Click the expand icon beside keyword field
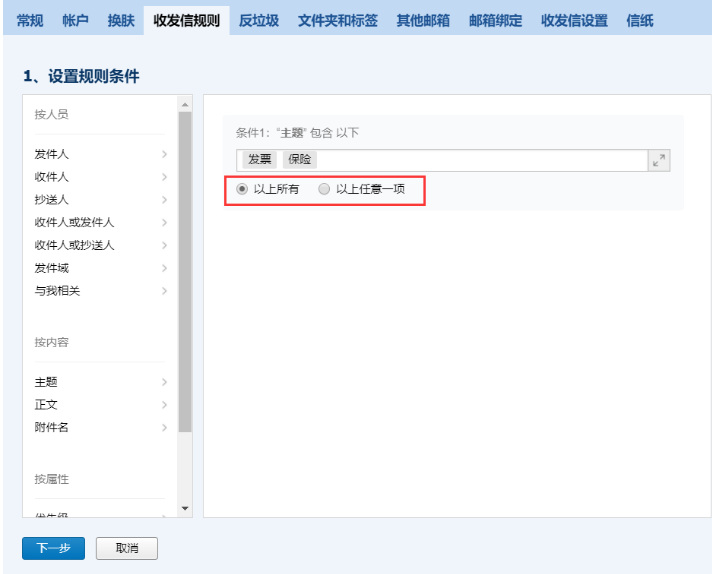 (x=658, y=160)
